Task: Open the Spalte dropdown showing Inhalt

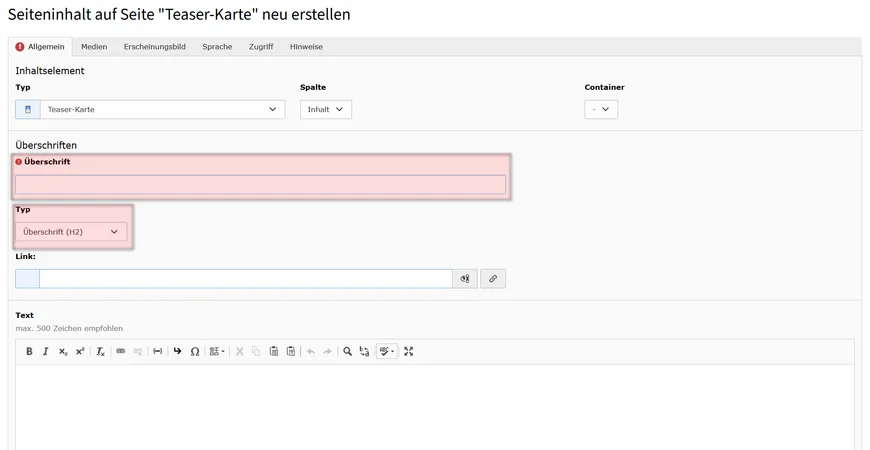Action: coord(326,109)
